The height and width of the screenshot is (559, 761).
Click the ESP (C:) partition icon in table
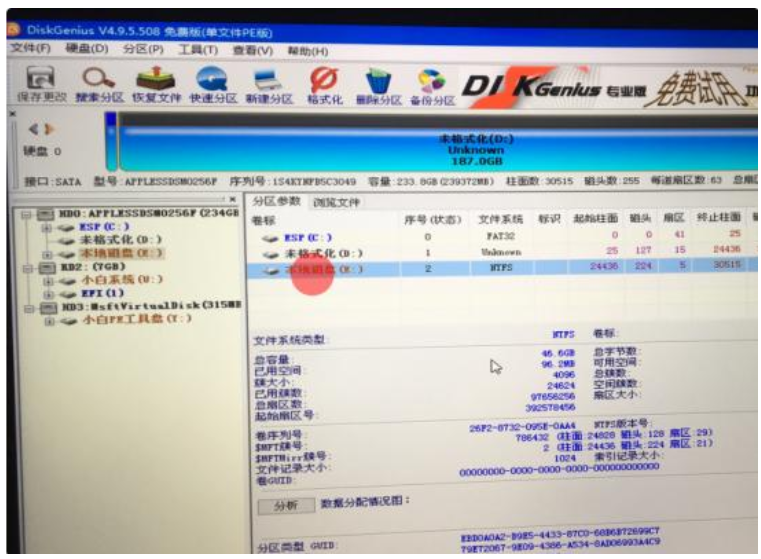coord(270,238)
